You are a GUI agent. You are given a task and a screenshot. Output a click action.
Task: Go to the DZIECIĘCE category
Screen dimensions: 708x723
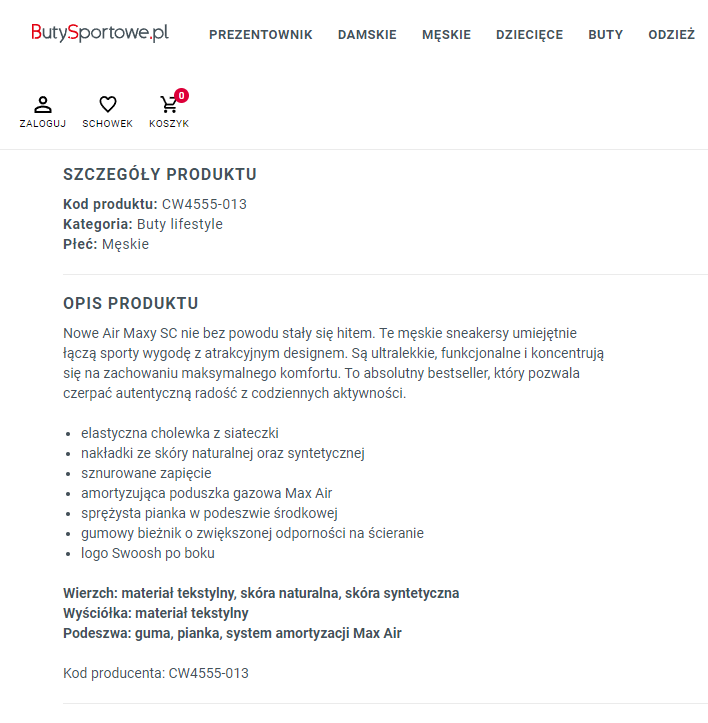click(530, 35)
